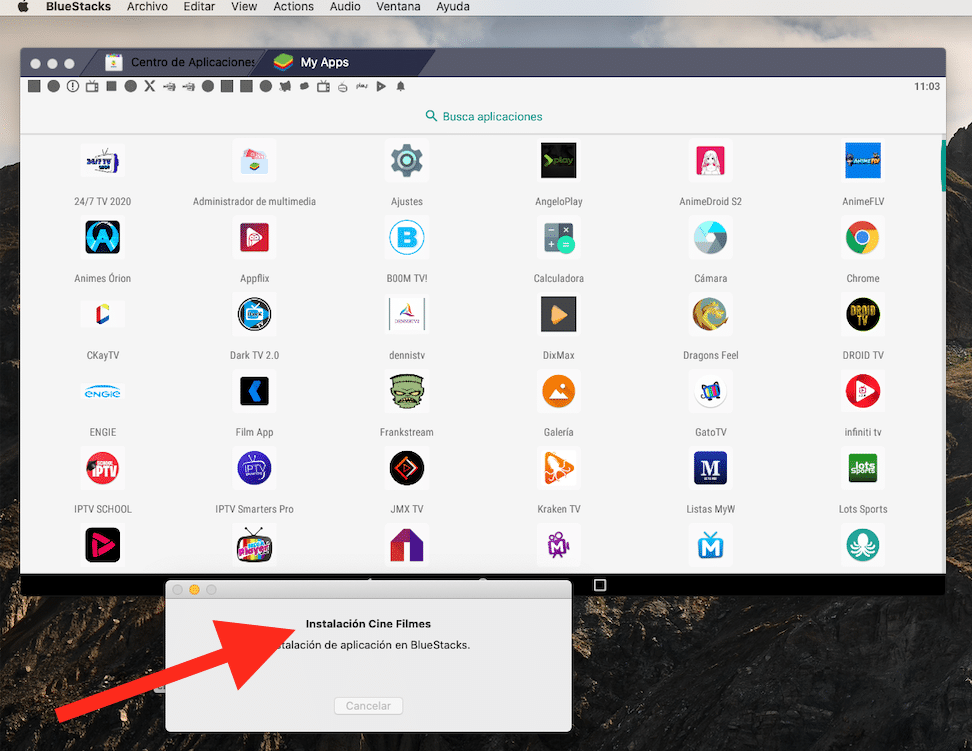Open the Ventana menu in menu bar

click(x=399, y=7)
